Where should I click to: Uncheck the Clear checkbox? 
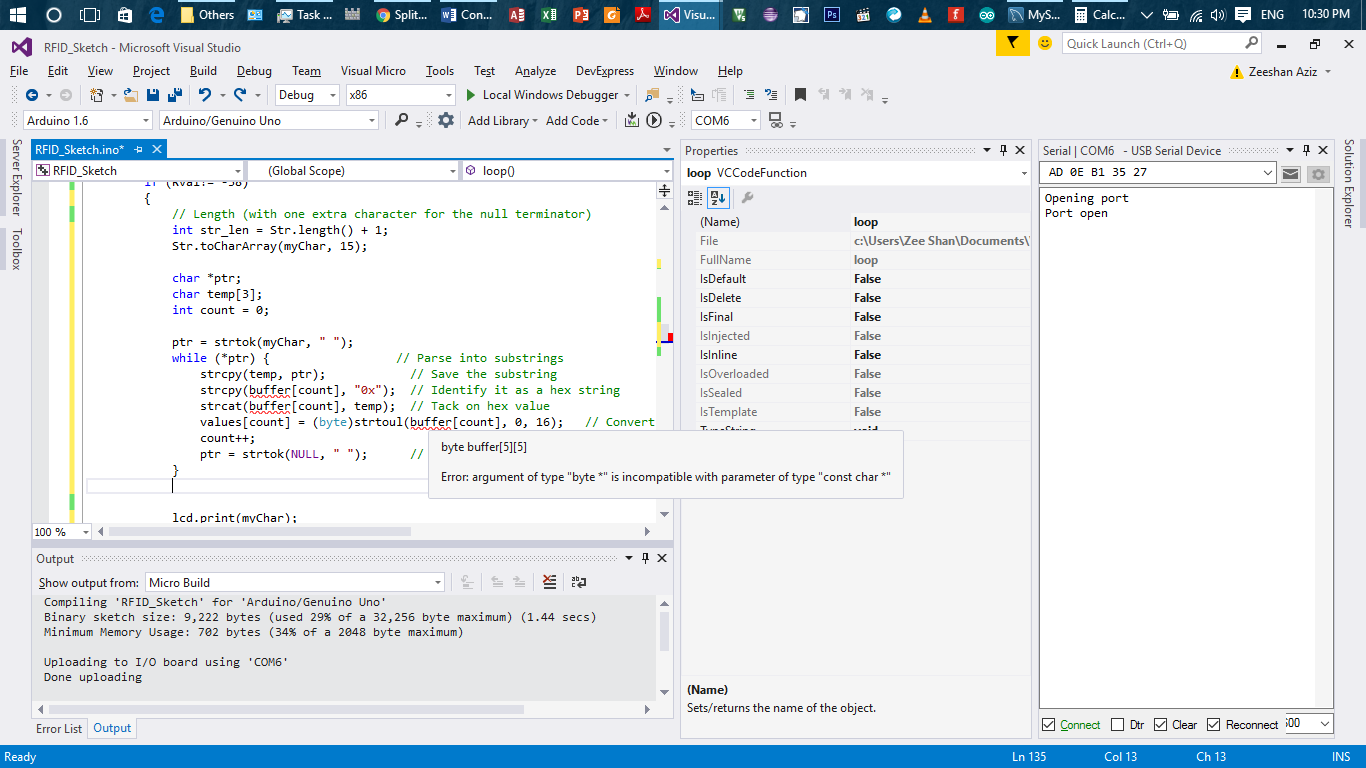point(1161,724)
